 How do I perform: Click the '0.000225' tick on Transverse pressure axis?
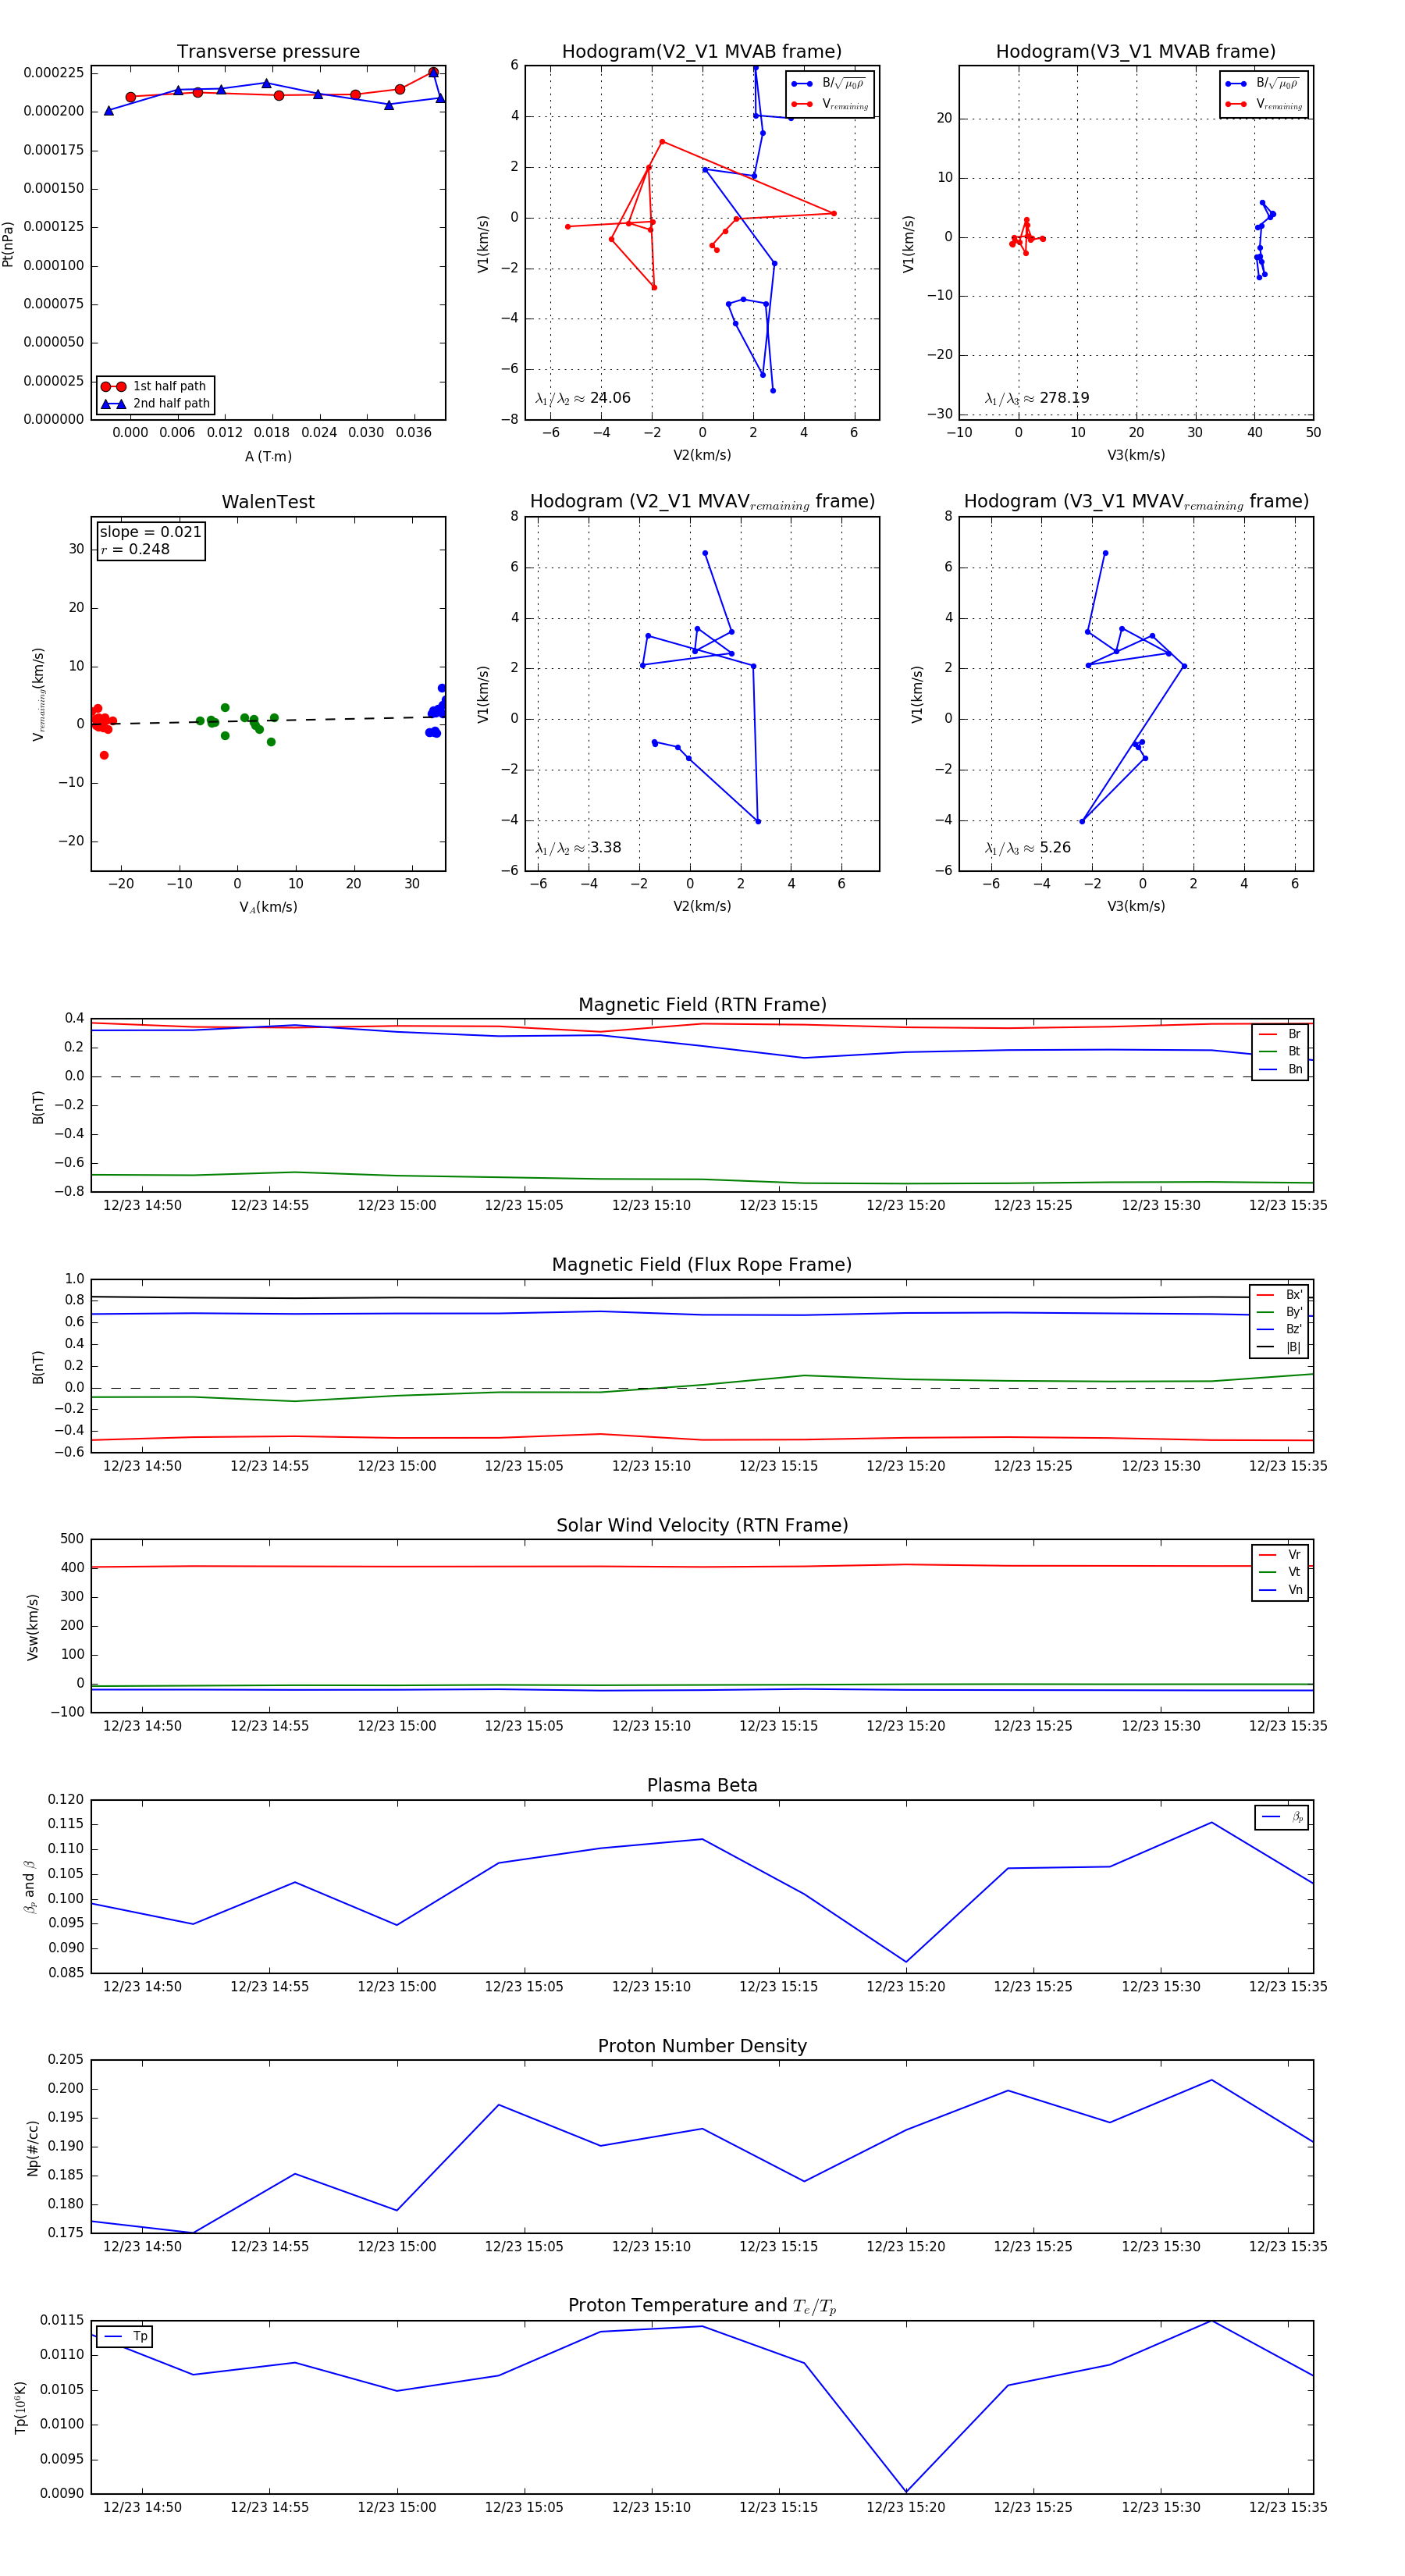(x=54, y=73)
